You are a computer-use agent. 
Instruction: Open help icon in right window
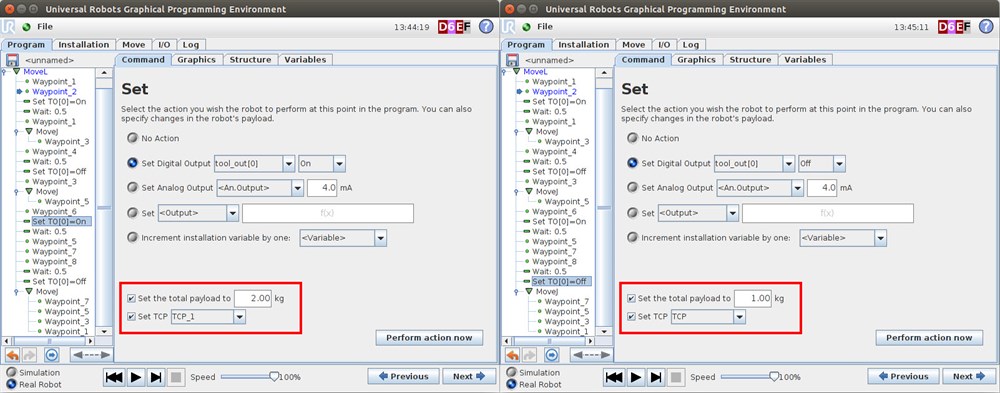click(x=986, y=27)
